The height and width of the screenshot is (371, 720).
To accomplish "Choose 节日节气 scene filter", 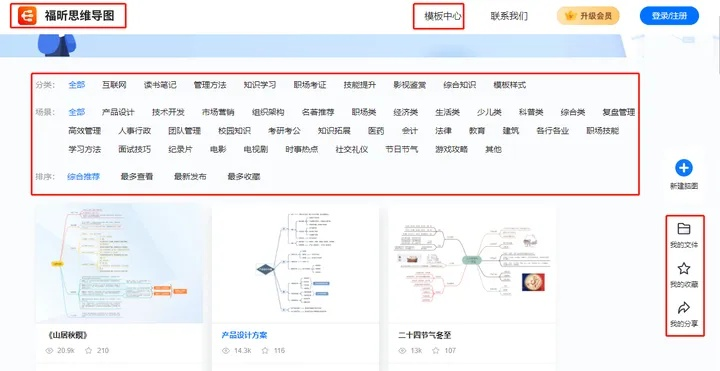I will pyautogui.click(x=402, y=149).
